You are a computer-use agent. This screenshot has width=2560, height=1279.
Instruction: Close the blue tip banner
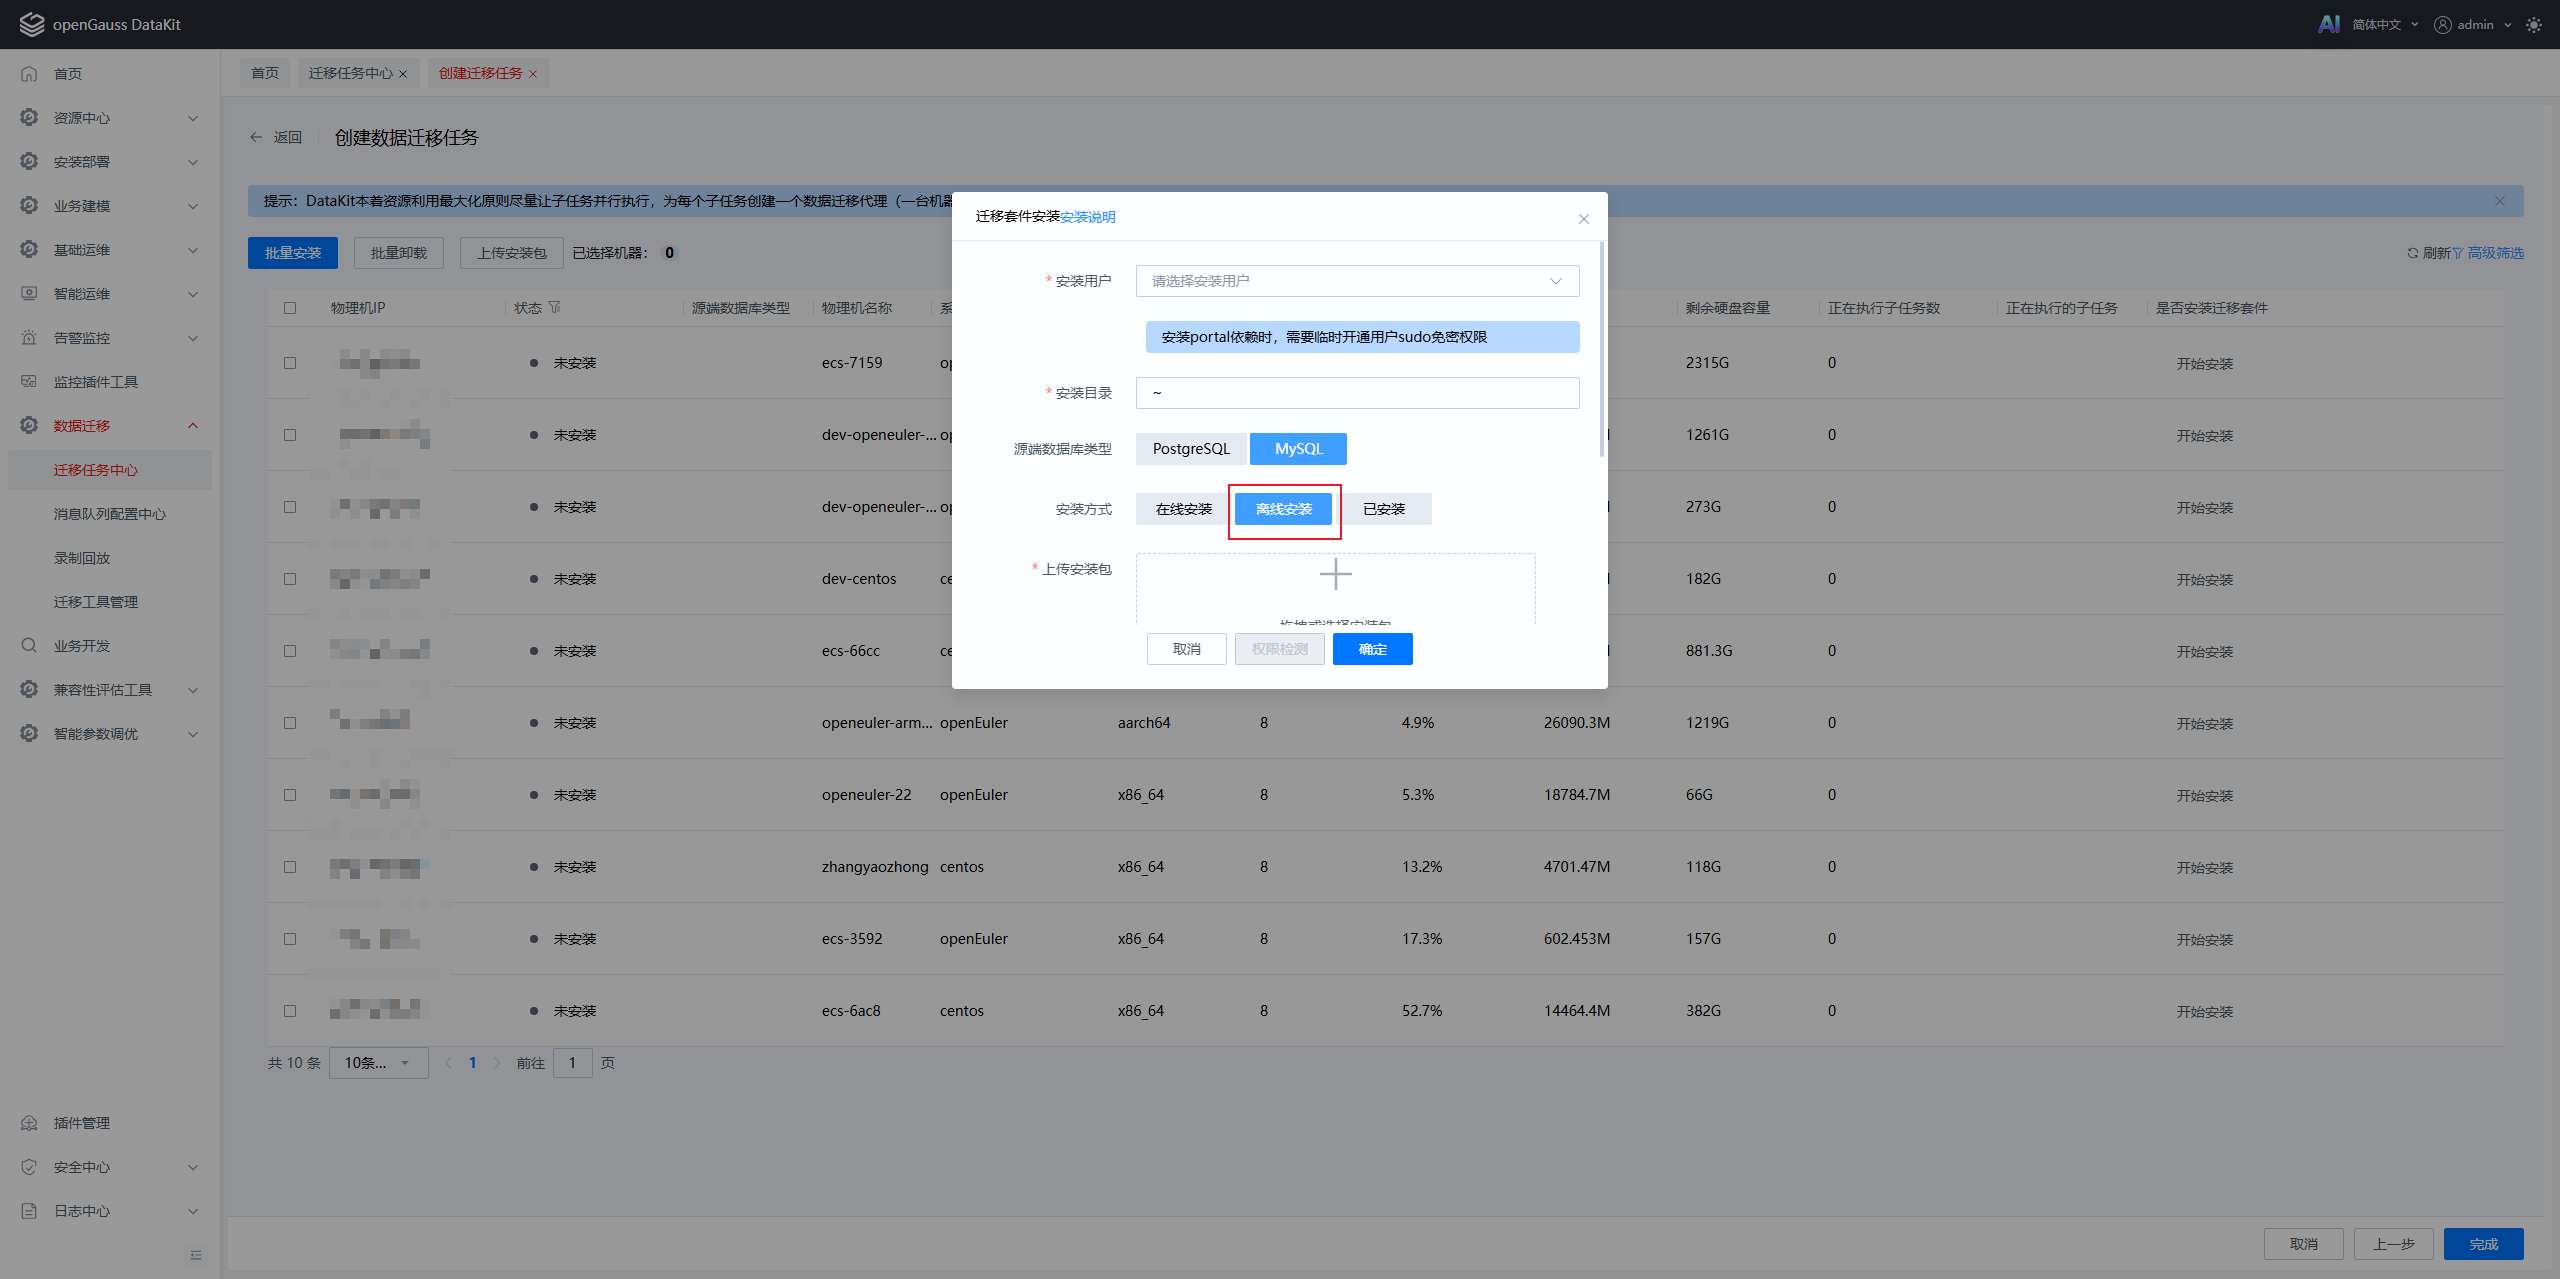(x=2499, y=201)
